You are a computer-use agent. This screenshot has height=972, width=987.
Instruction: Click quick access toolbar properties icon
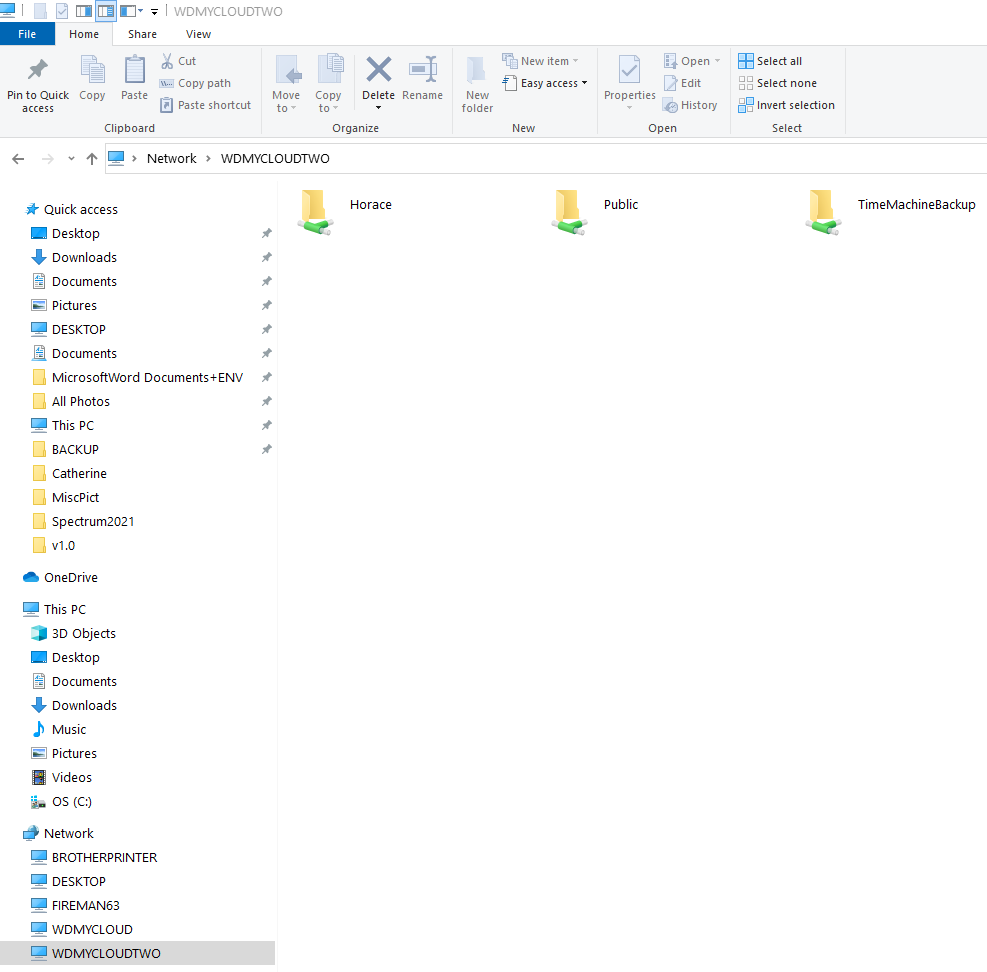pos(62,11)
